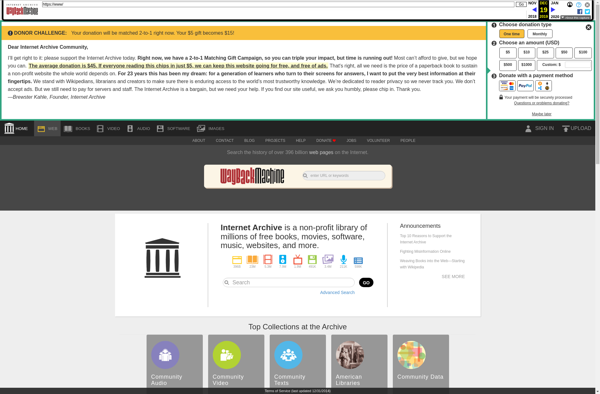This screenshot has height=394, width=600.
Task: Choose the $10 donation amount
Action: pos(527,52)
